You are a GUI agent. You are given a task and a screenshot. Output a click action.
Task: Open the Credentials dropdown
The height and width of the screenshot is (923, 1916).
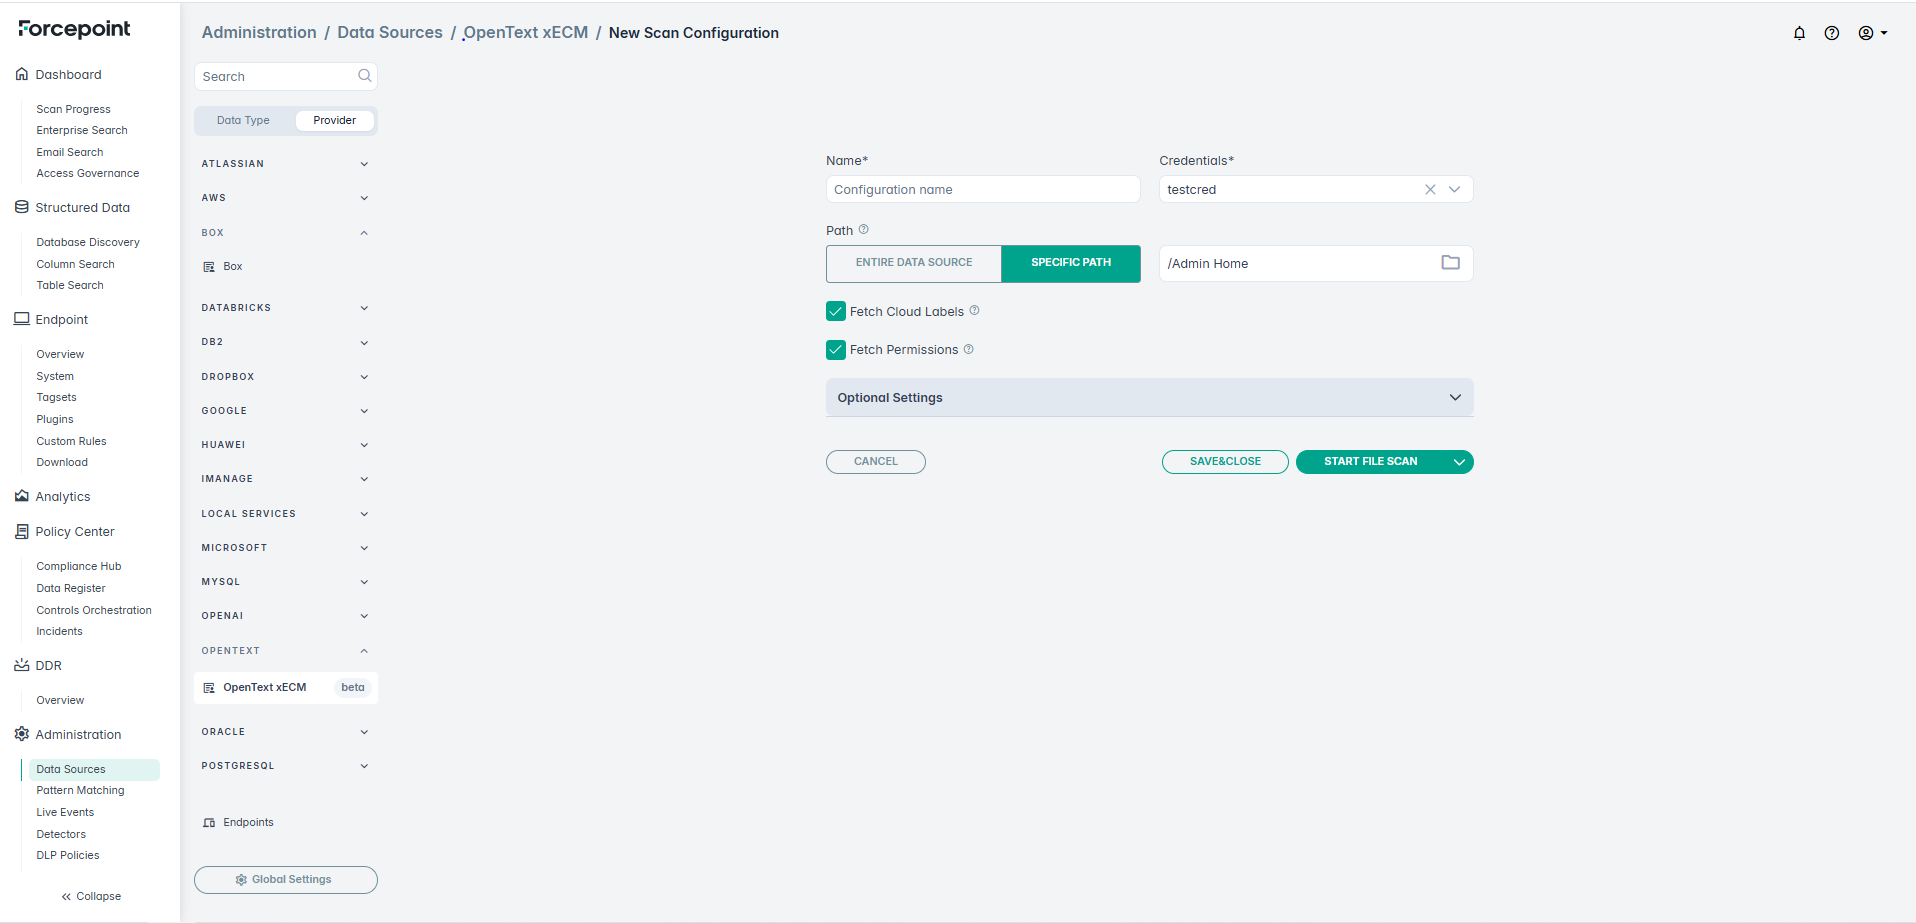click(x=1454, y=190)
